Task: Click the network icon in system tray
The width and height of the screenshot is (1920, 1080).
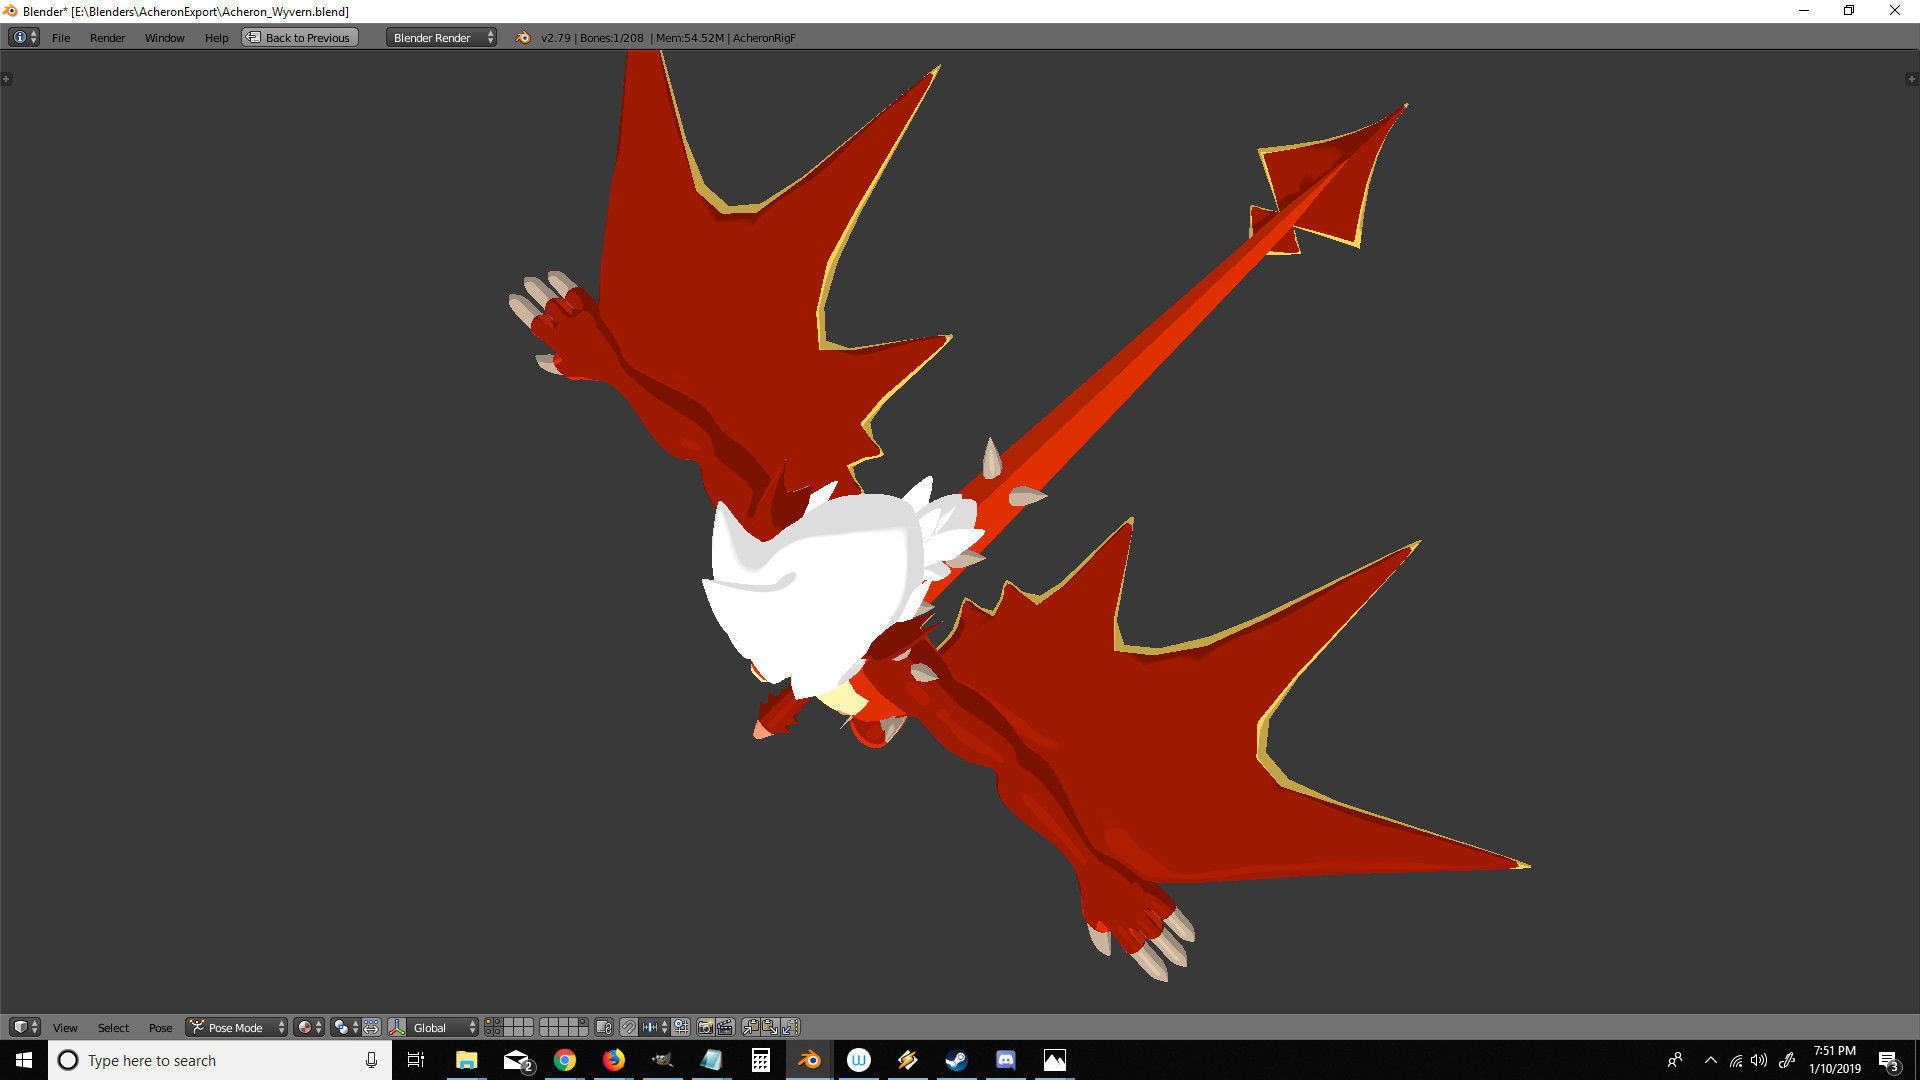Action: pyautogui.click(x=1735, y=1060)
